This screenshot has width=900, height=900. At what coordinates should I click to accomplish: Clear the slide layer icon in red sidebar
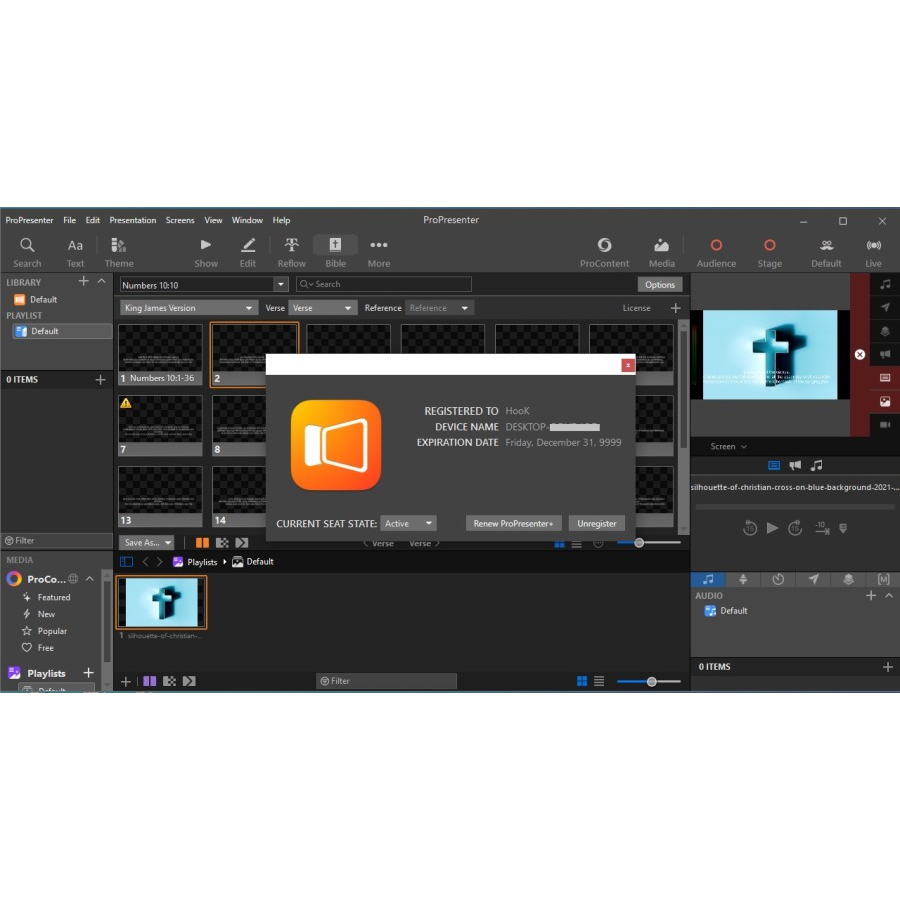point(885,378)
